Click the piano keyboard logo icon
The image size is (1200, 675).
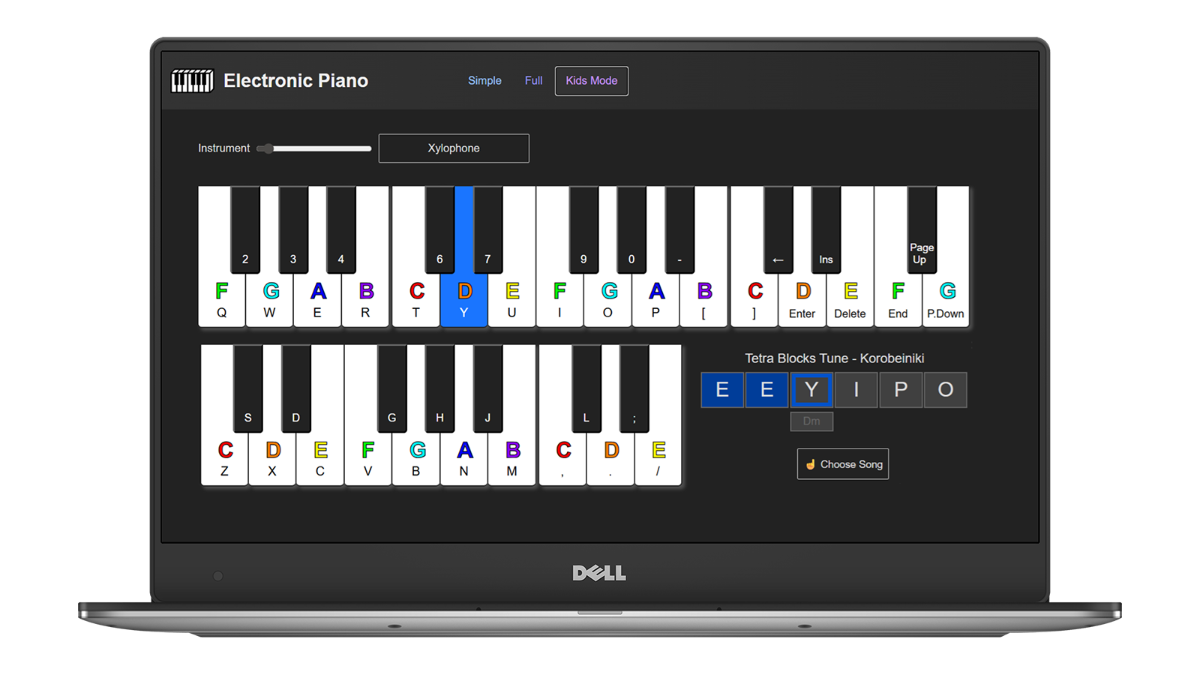(x=194, y=80)
